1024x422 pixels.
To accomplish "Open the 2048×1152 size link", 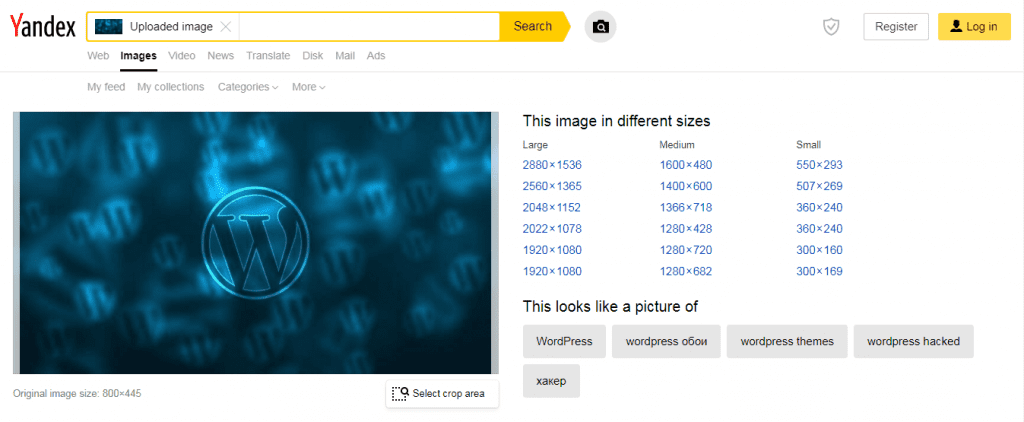I will click(x=552, y=208).
